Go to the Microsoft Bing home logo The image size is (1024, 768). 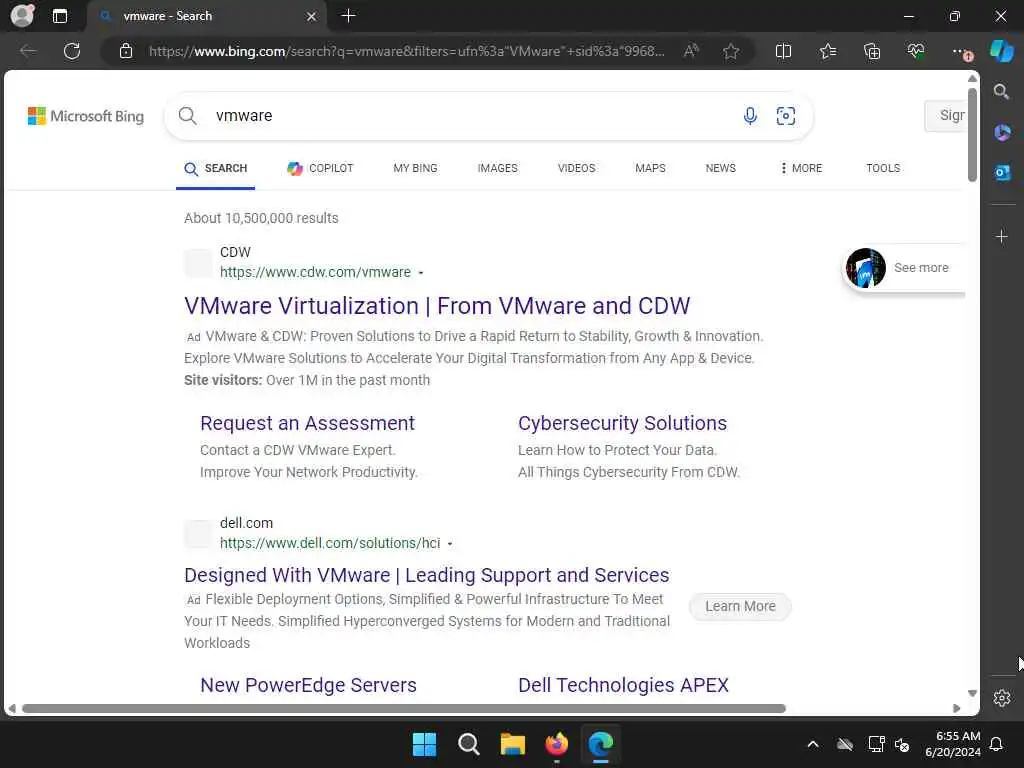pos(86,116)
